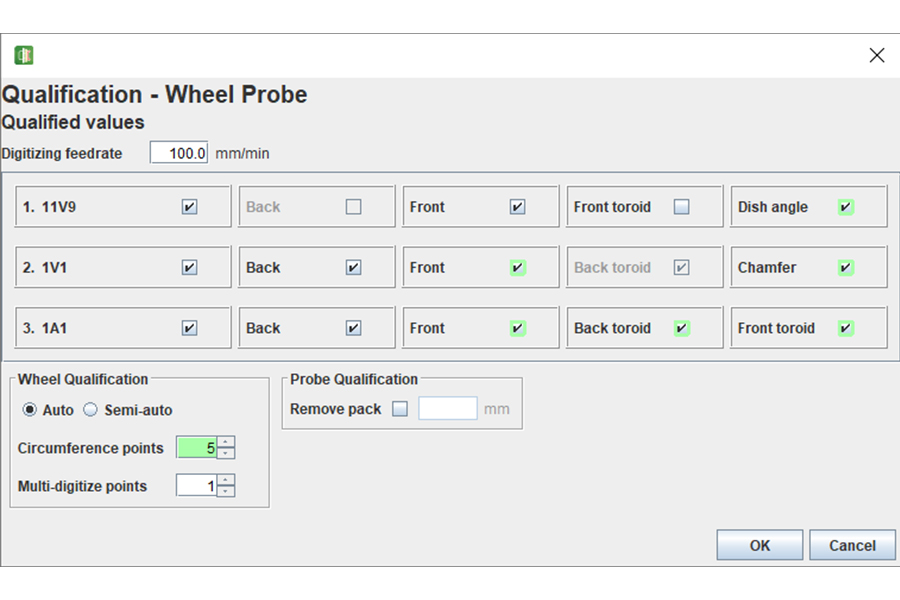The width and height of the screenshot is (900, 600).
Task: Decrease Circumference points with down arrow
Action: tap(227, 453)
